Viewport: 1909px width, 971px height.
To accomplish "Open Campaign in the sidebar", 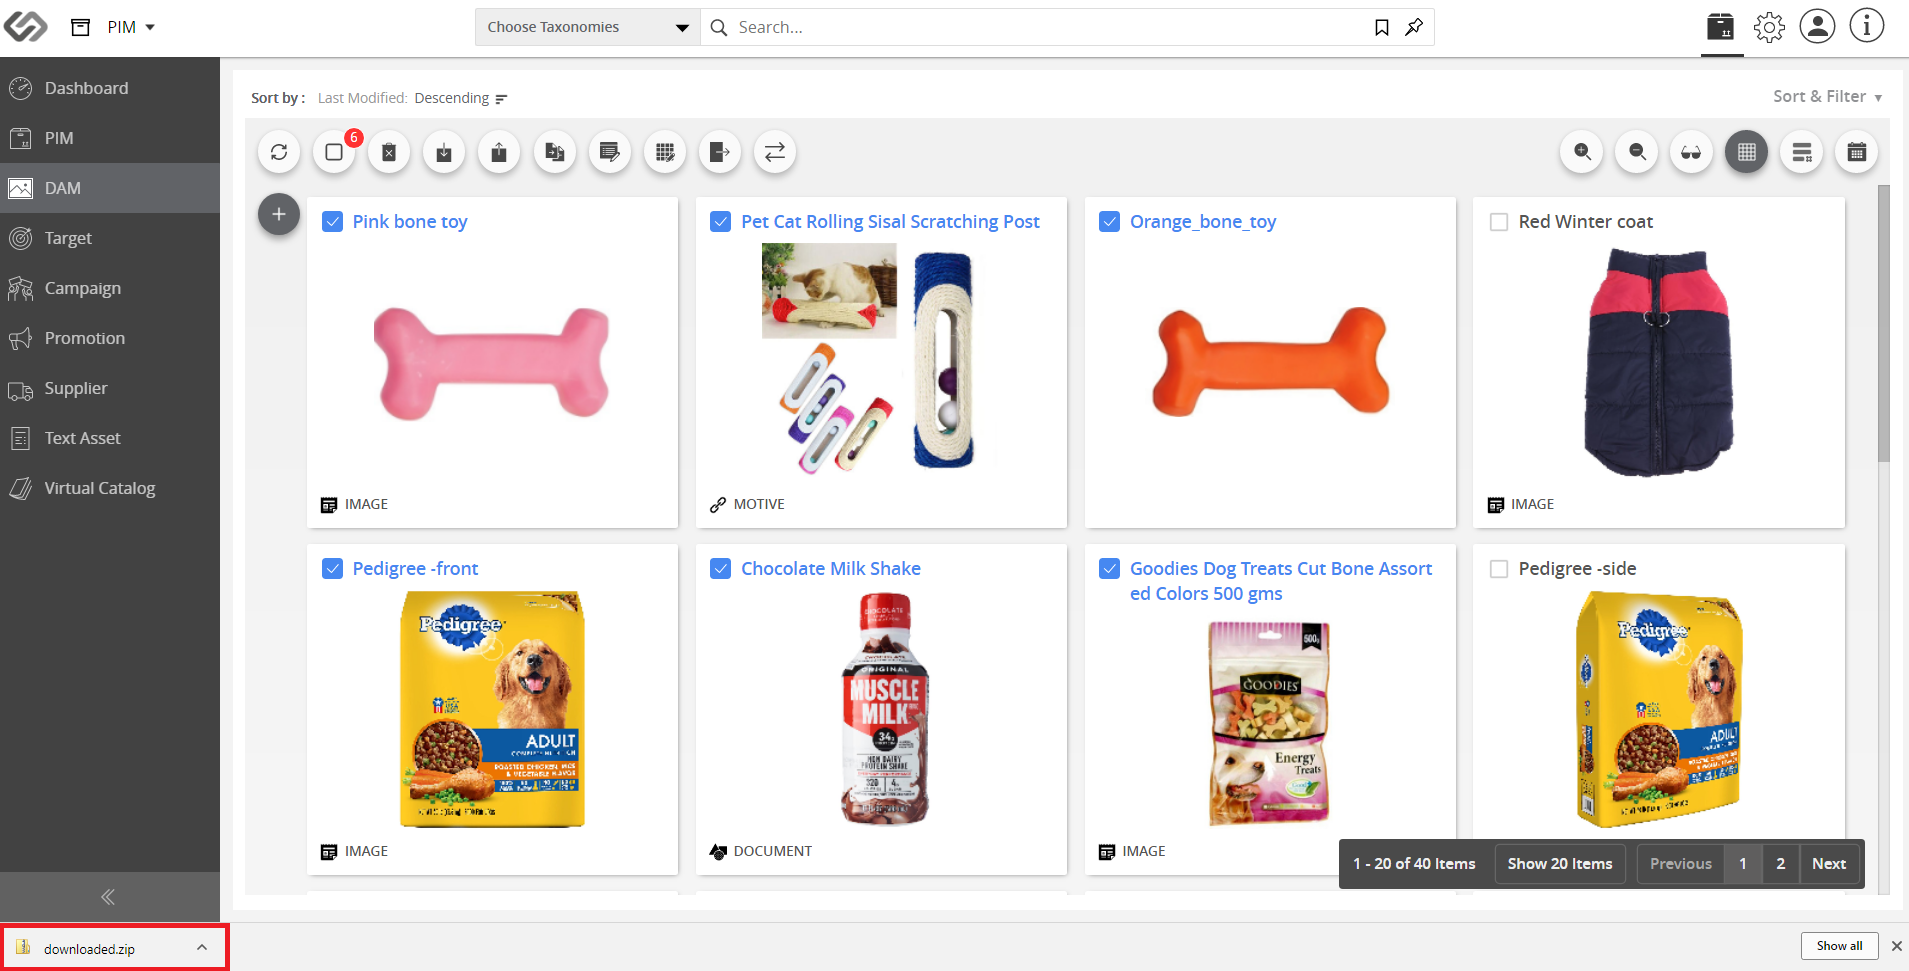I will coord(110,288).
